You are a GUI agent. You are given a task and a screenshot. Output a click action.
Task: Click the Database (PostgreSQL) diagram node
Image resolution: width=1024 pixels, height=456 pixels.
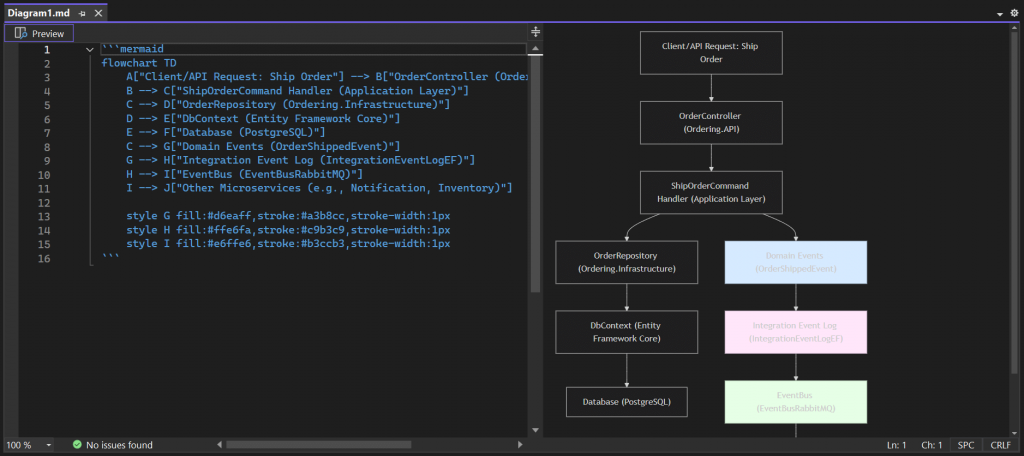[x=626, y=402]
